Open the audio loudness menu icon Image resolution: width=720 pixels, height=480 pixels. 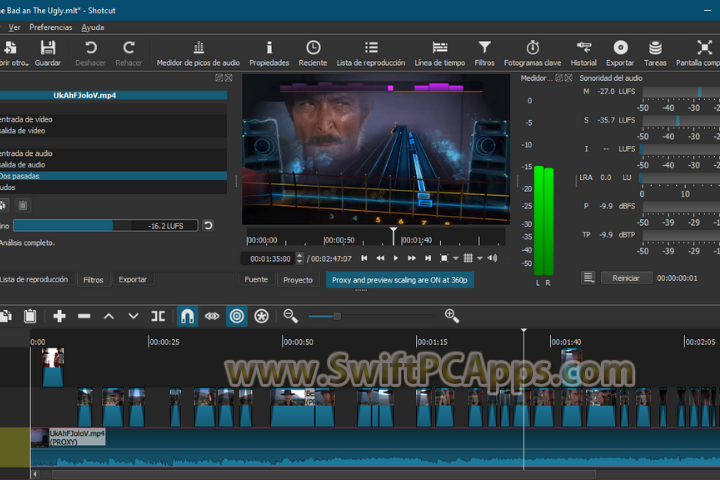tap(588, 278)
